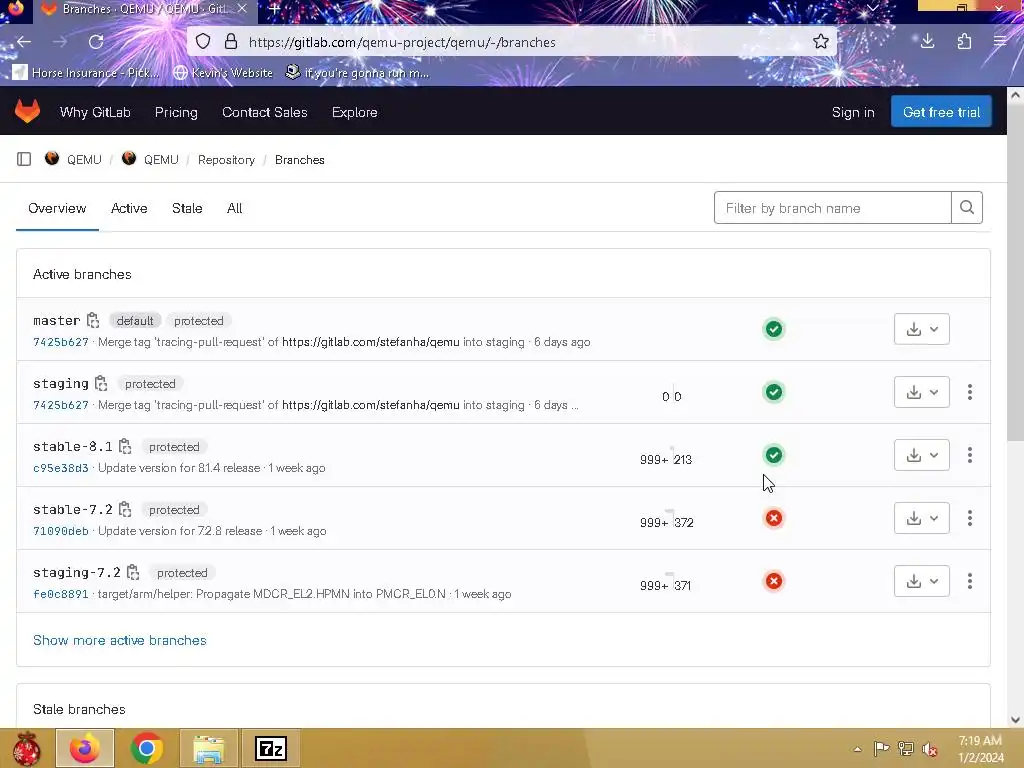Open a new browser tab

[275, 8]
